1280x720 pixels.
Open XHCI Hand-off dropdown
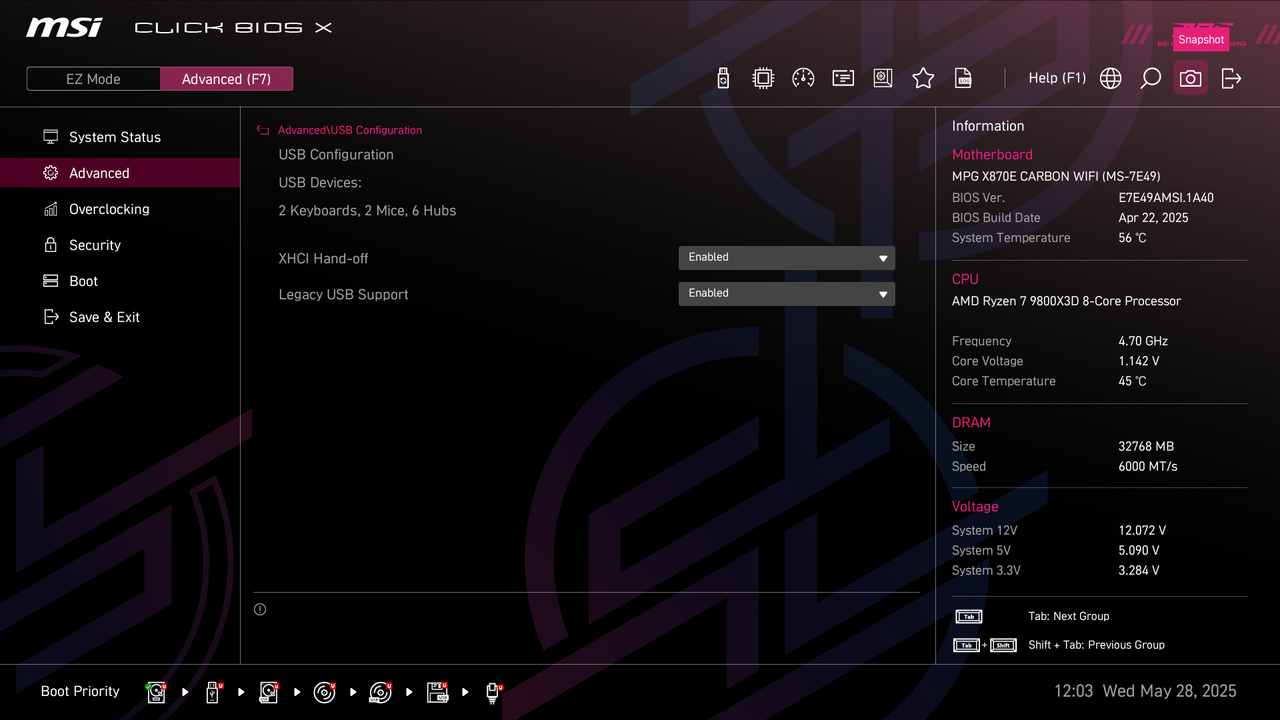pyautogui.click(x=786, y=258)
